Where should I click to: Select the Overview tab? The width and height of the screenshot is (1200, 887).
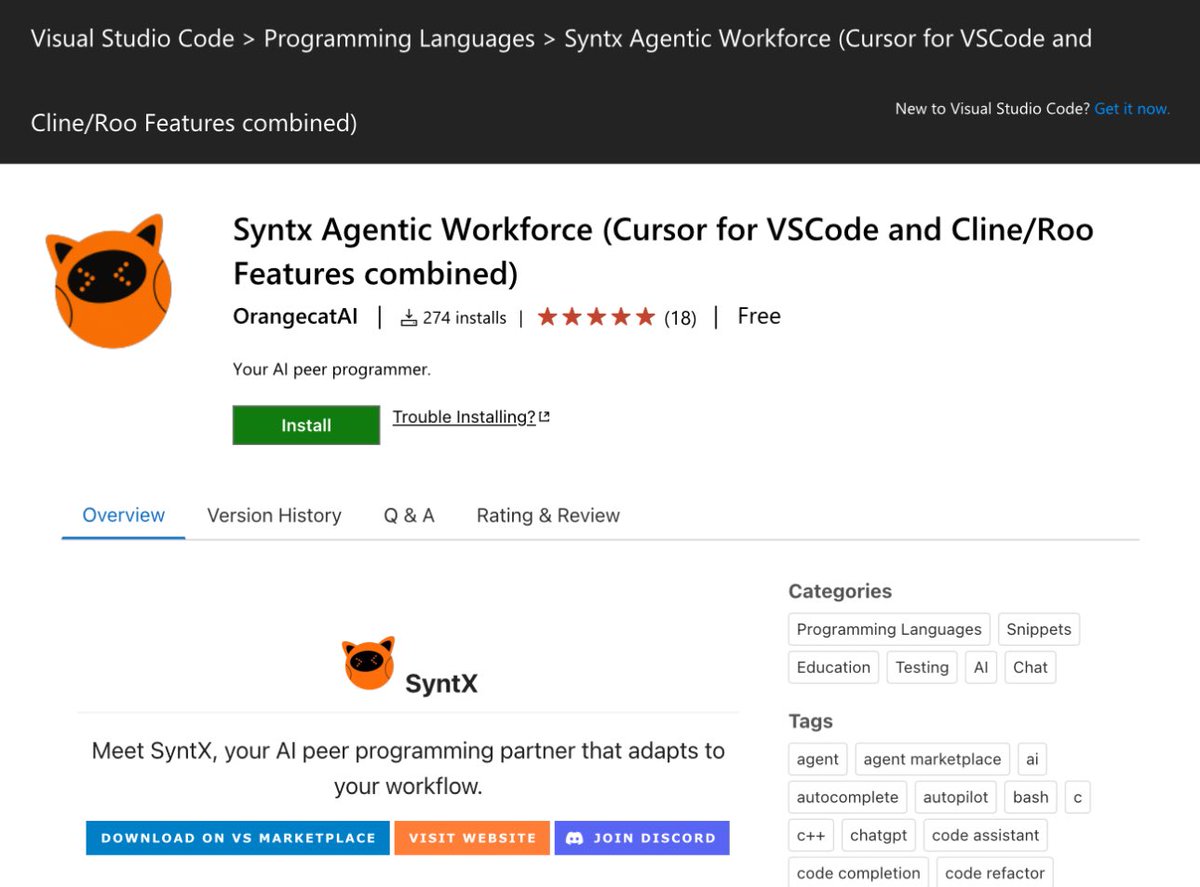click(124, 516)
